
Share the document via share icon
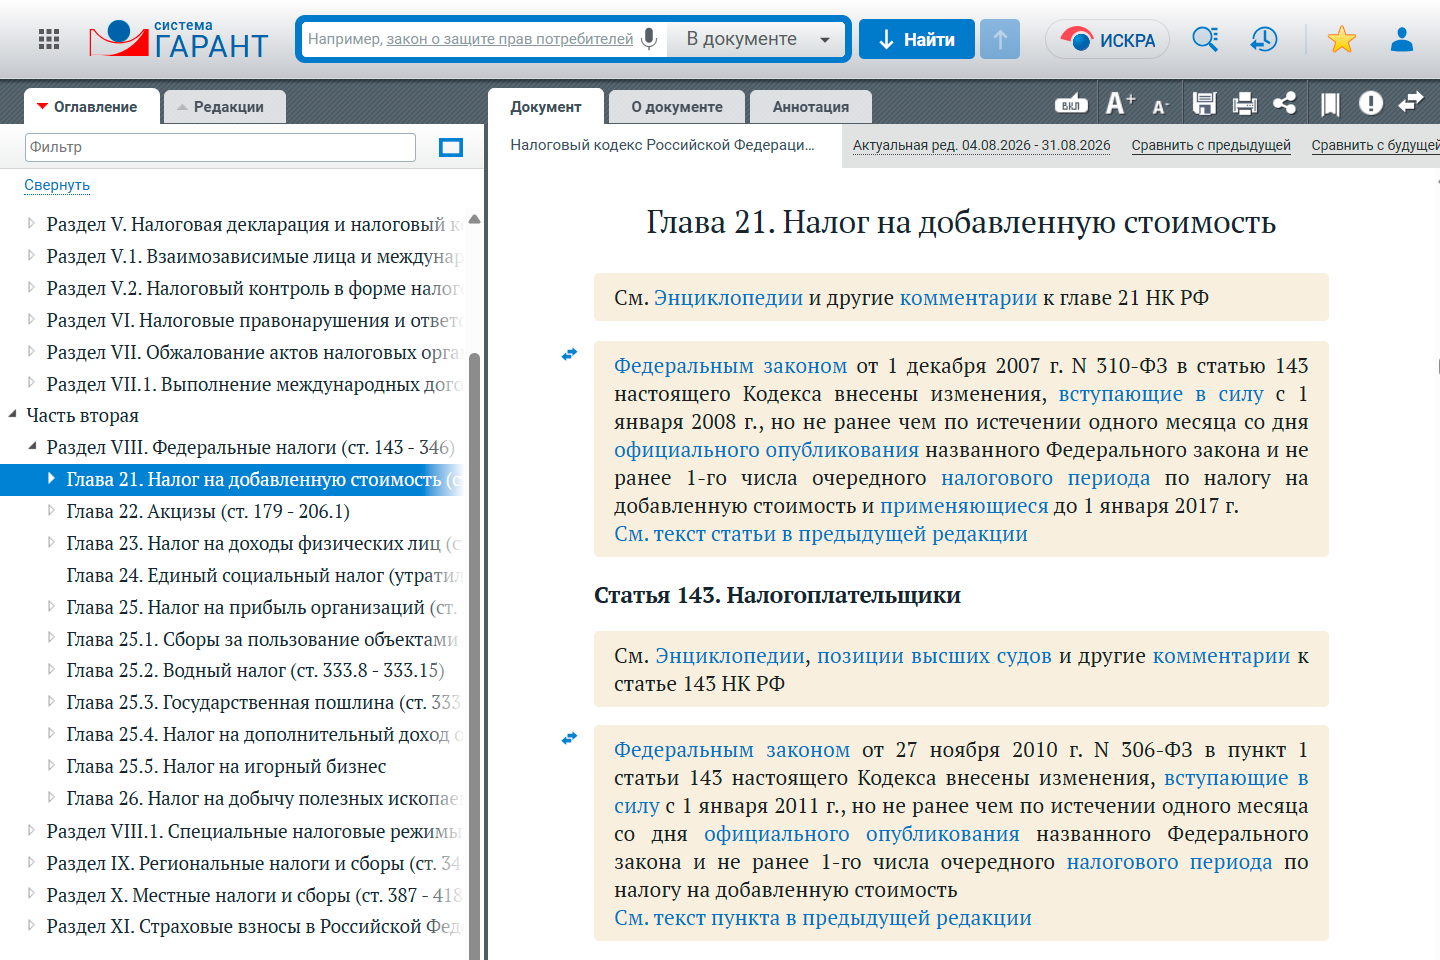click(x=1285, y=103)
